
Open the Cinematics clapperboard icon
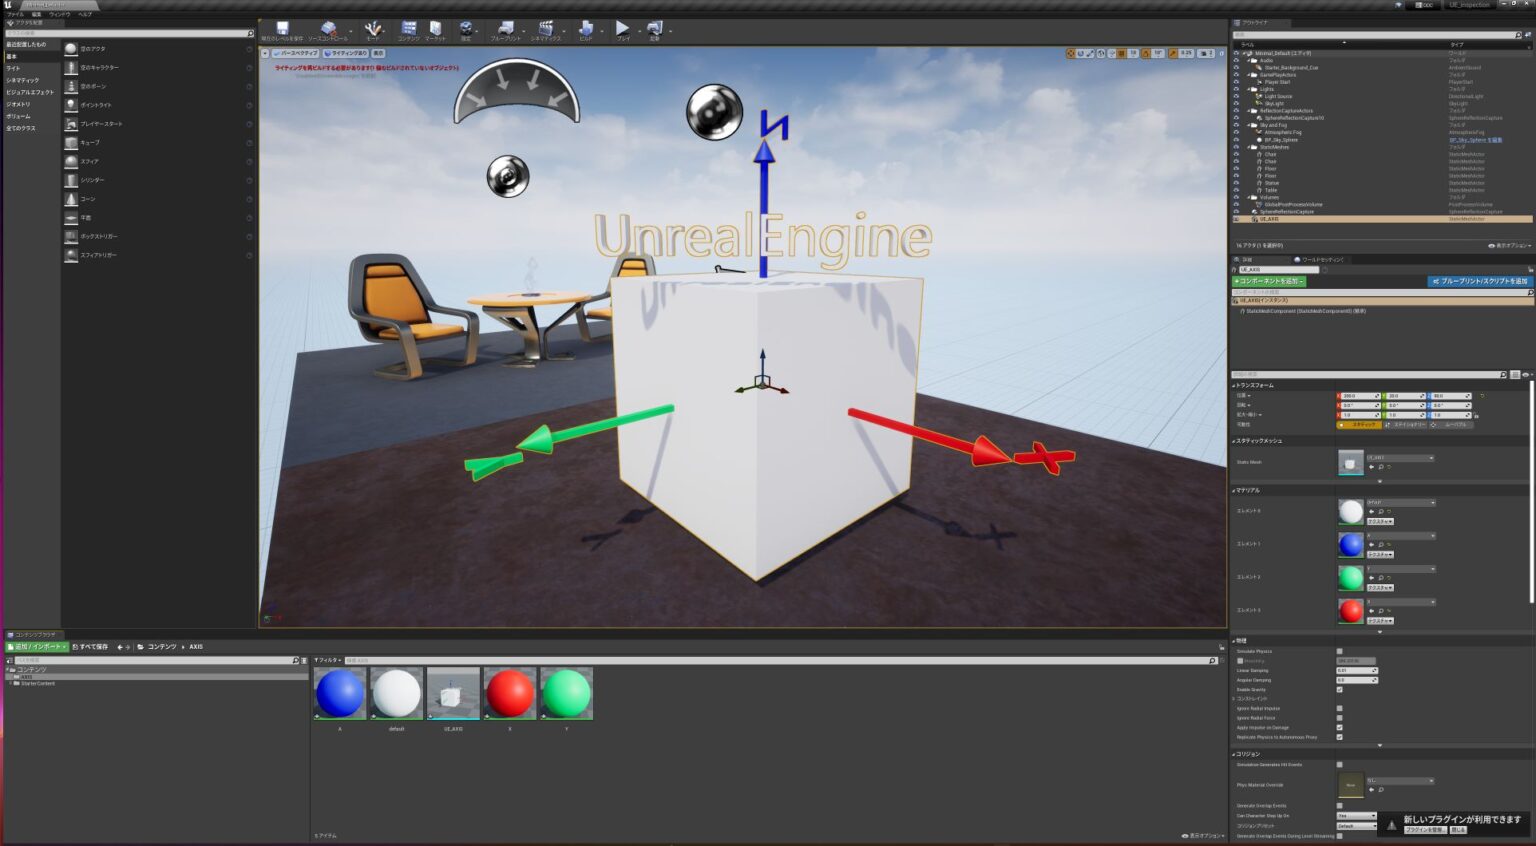(x=546, y=30)
